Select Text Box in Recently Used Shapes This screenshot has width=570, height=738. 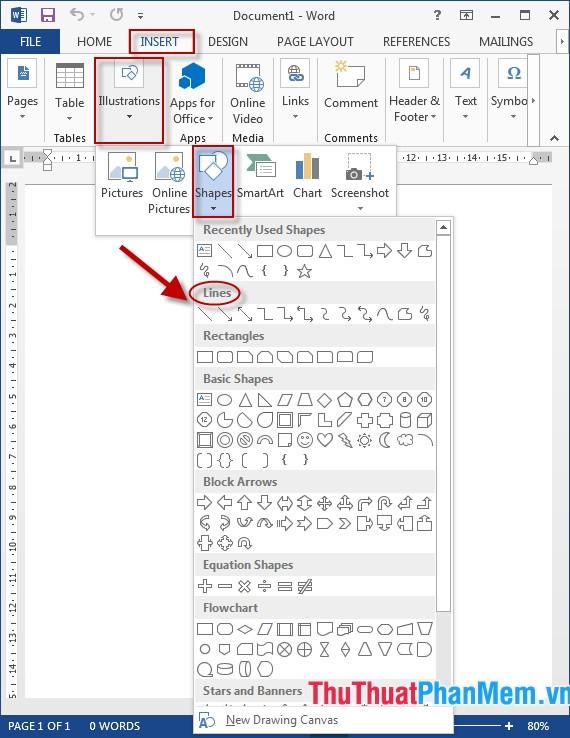pos(204,250)
